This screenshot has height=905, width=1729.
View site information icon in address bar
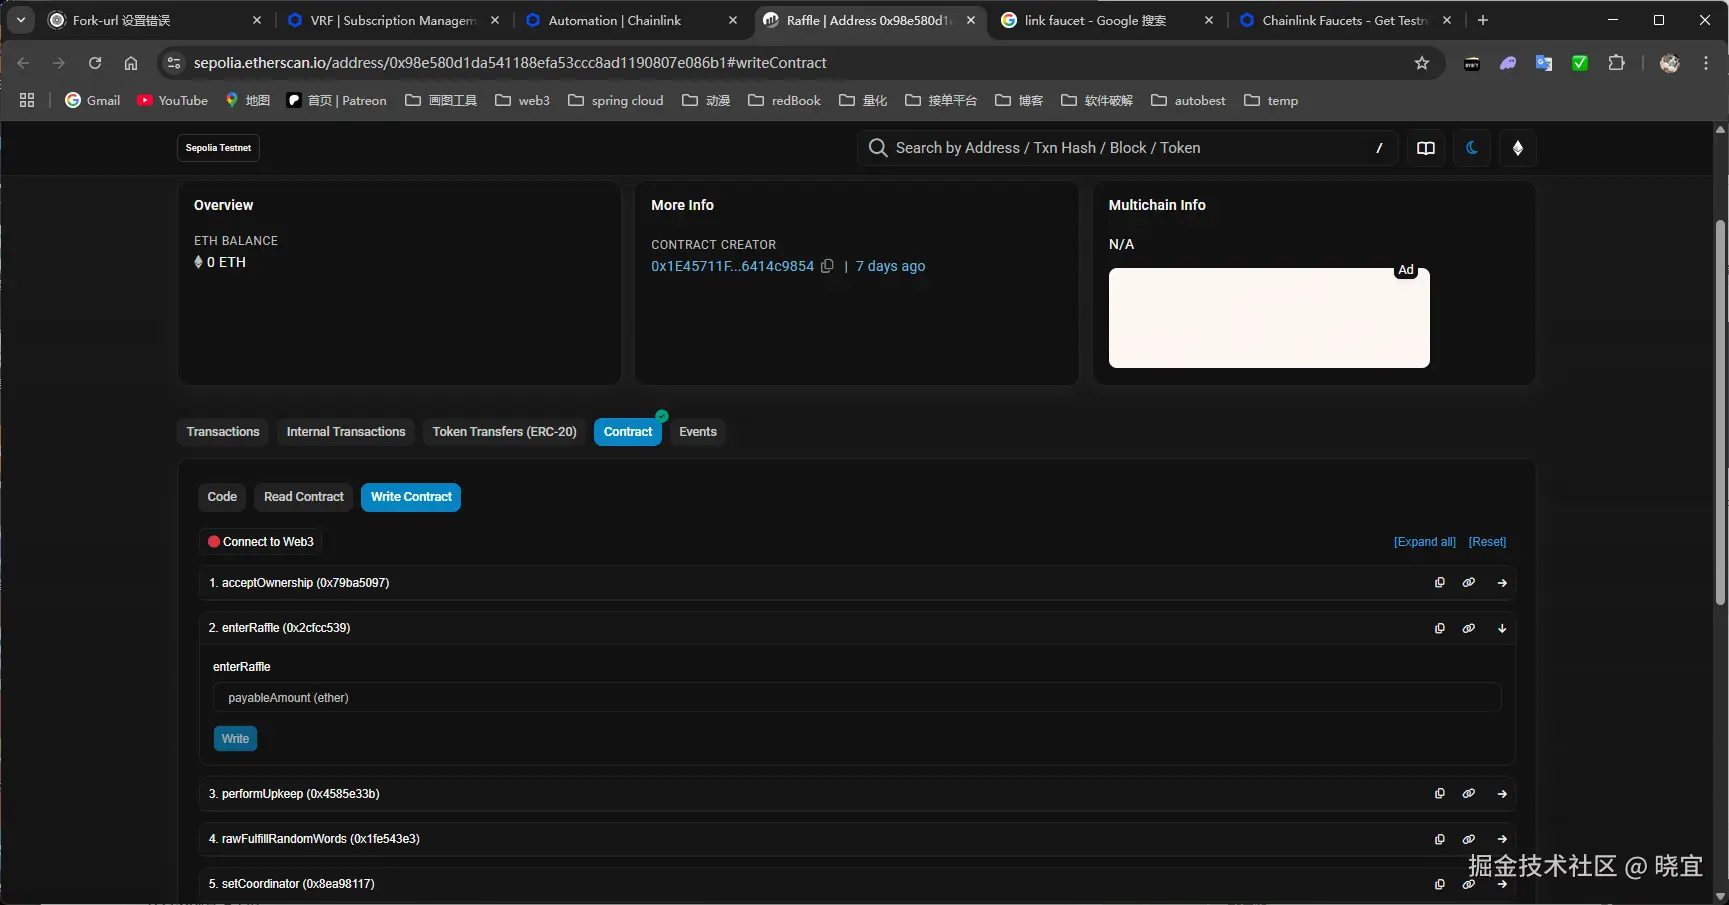(x=174, y=63)
